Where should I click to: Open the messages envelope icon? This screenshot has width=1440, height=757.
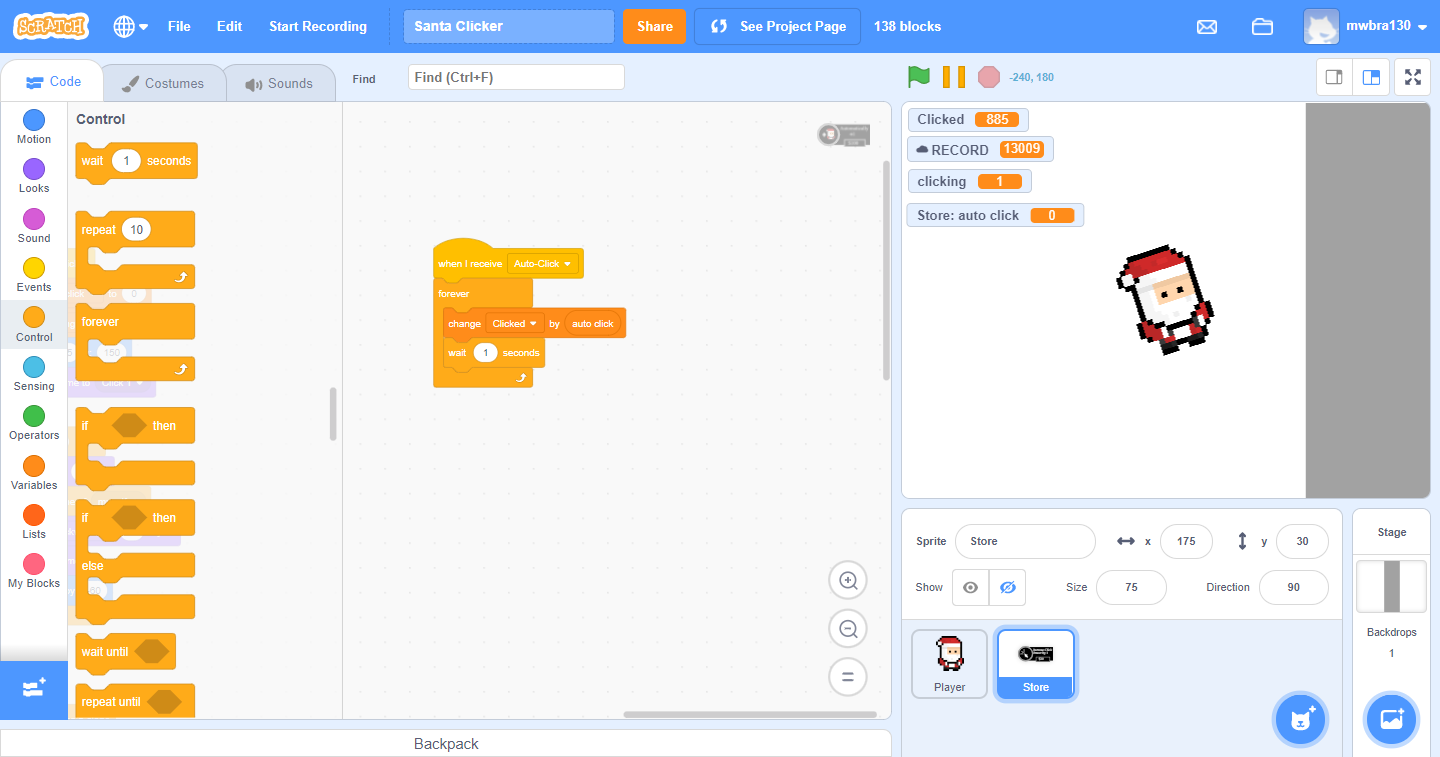(x=1207, y=26)
